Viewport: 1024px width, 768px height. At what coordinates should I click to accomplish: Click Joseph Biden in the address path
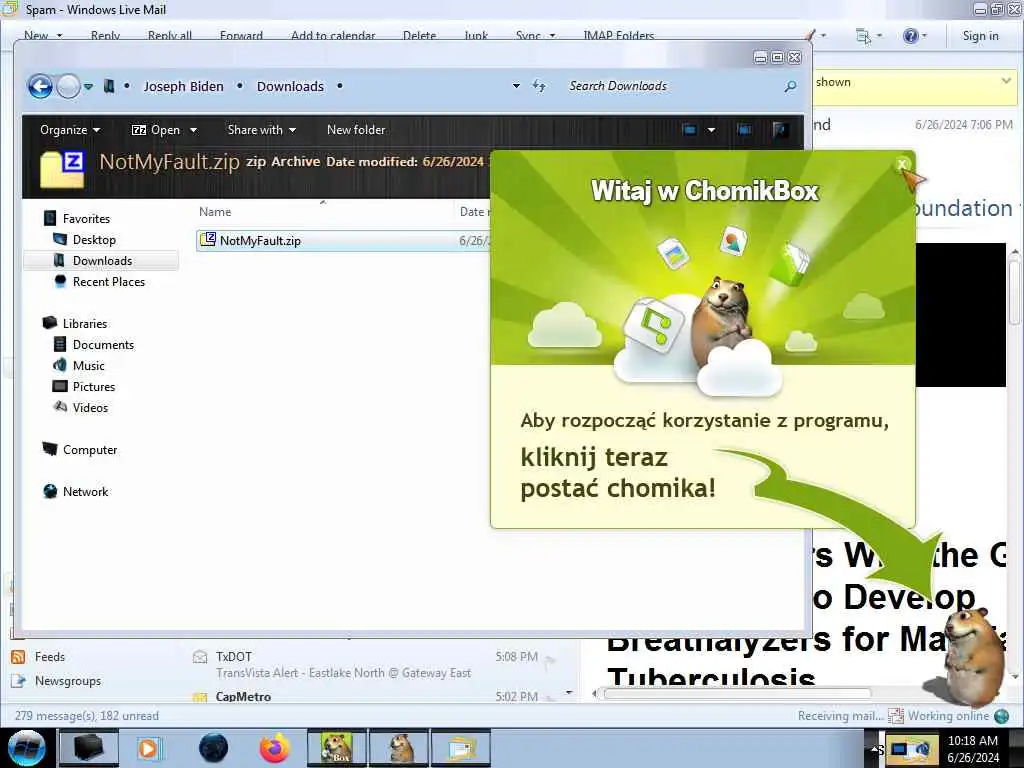pyautogui.click(x=184, y=86)
